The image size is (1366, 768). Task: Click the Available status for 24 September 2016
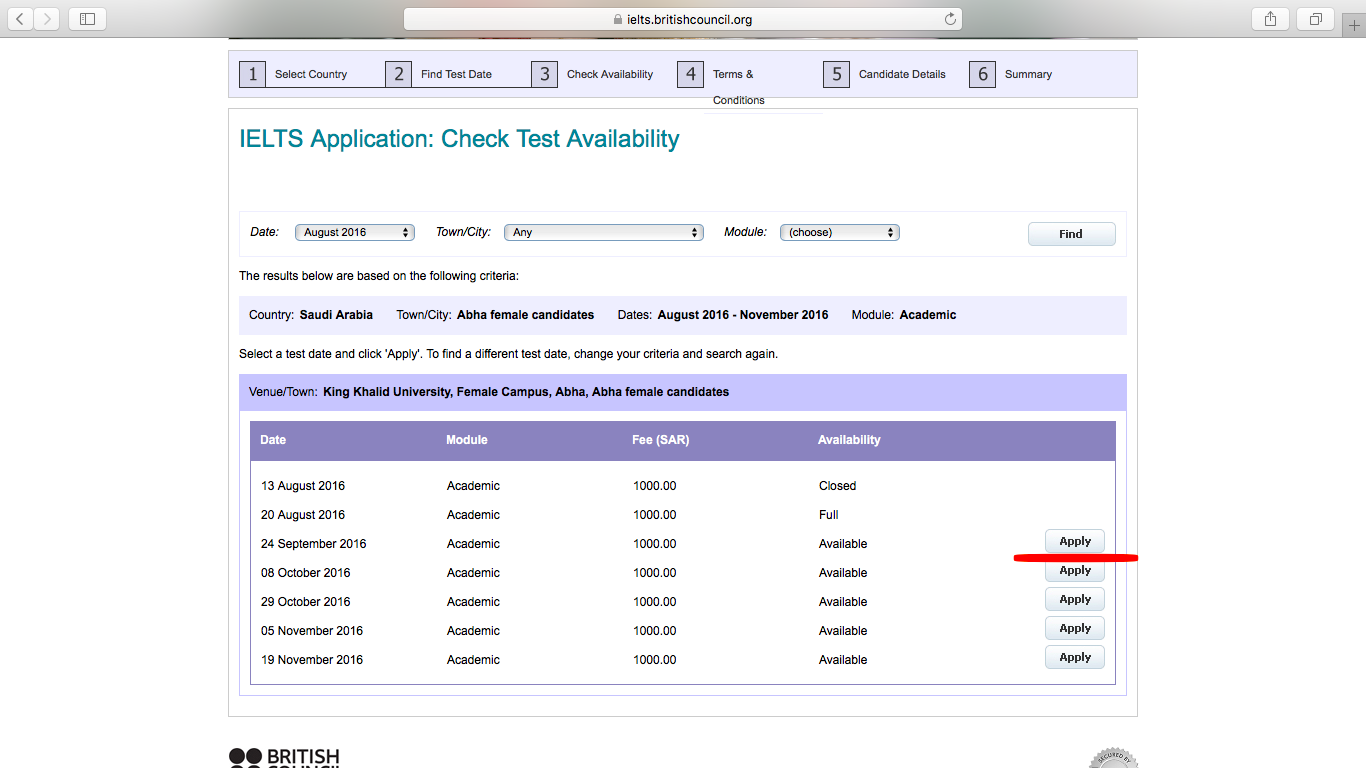click(843, 544)
